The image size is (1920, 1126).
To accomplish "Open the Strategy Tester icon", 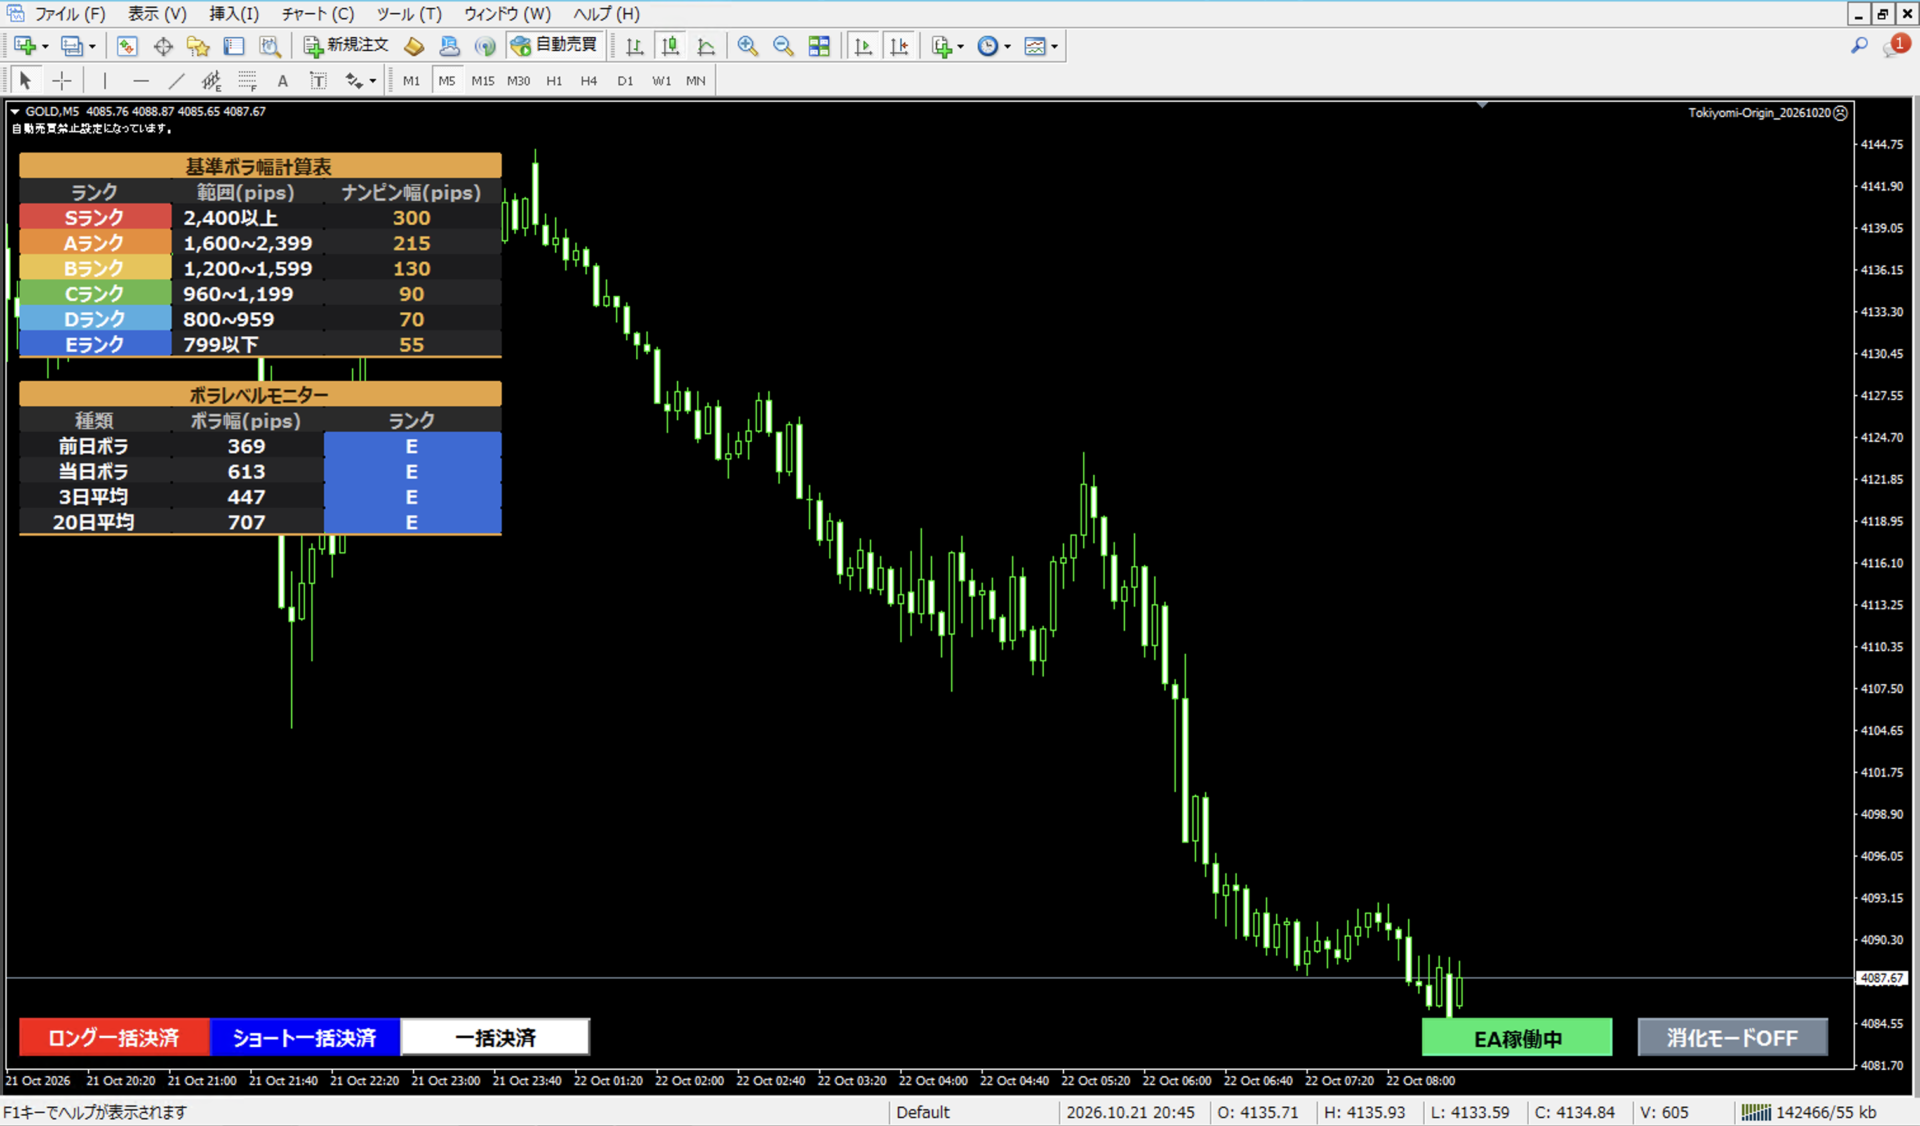I will [269, 46].
